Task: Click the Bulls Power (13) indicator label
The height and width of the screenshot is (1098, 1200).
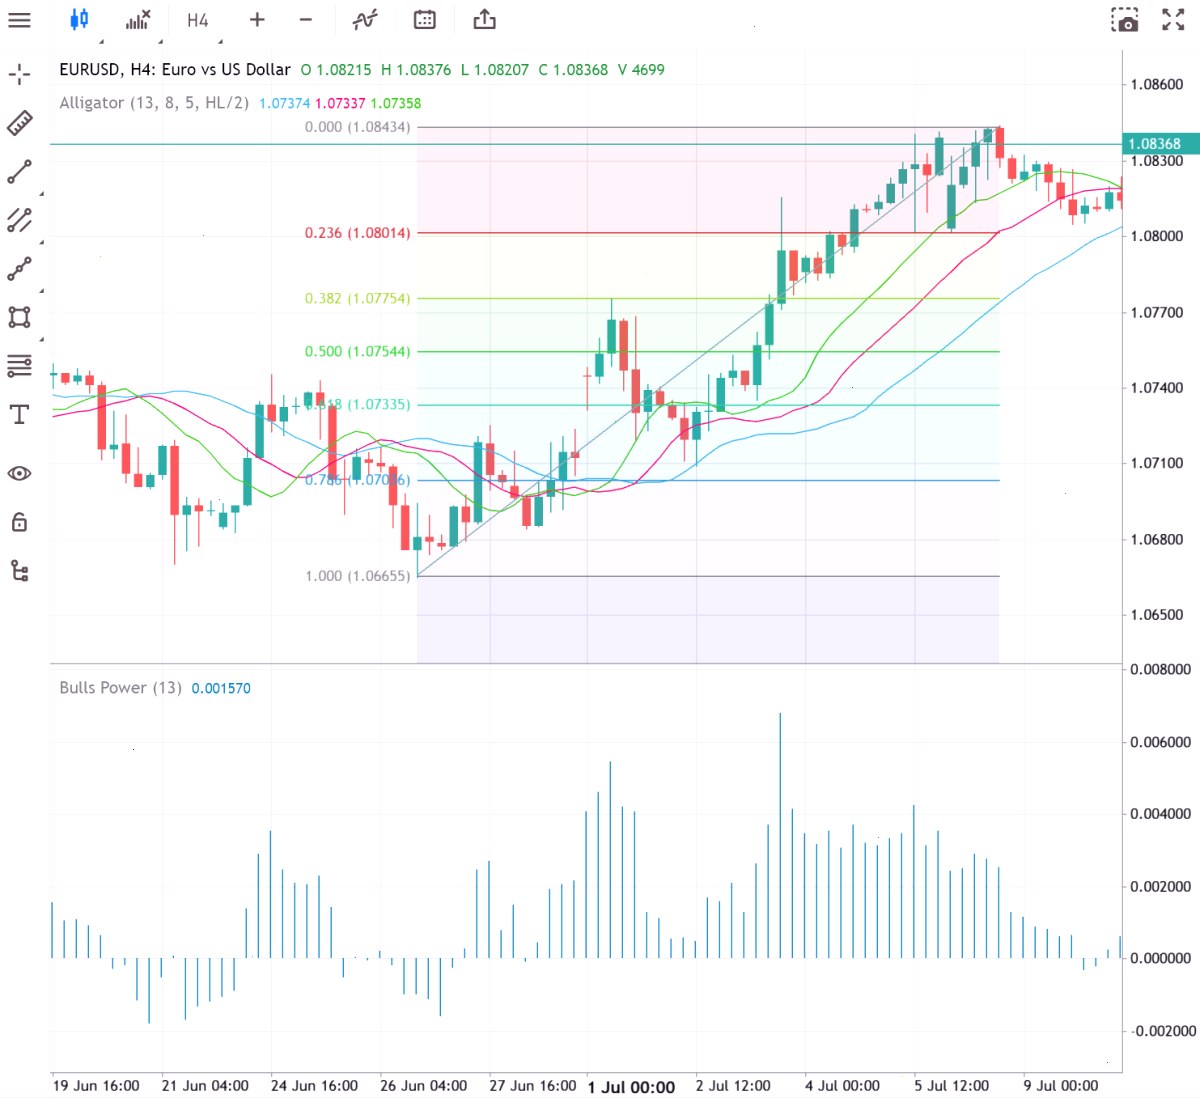Action: 120,688
